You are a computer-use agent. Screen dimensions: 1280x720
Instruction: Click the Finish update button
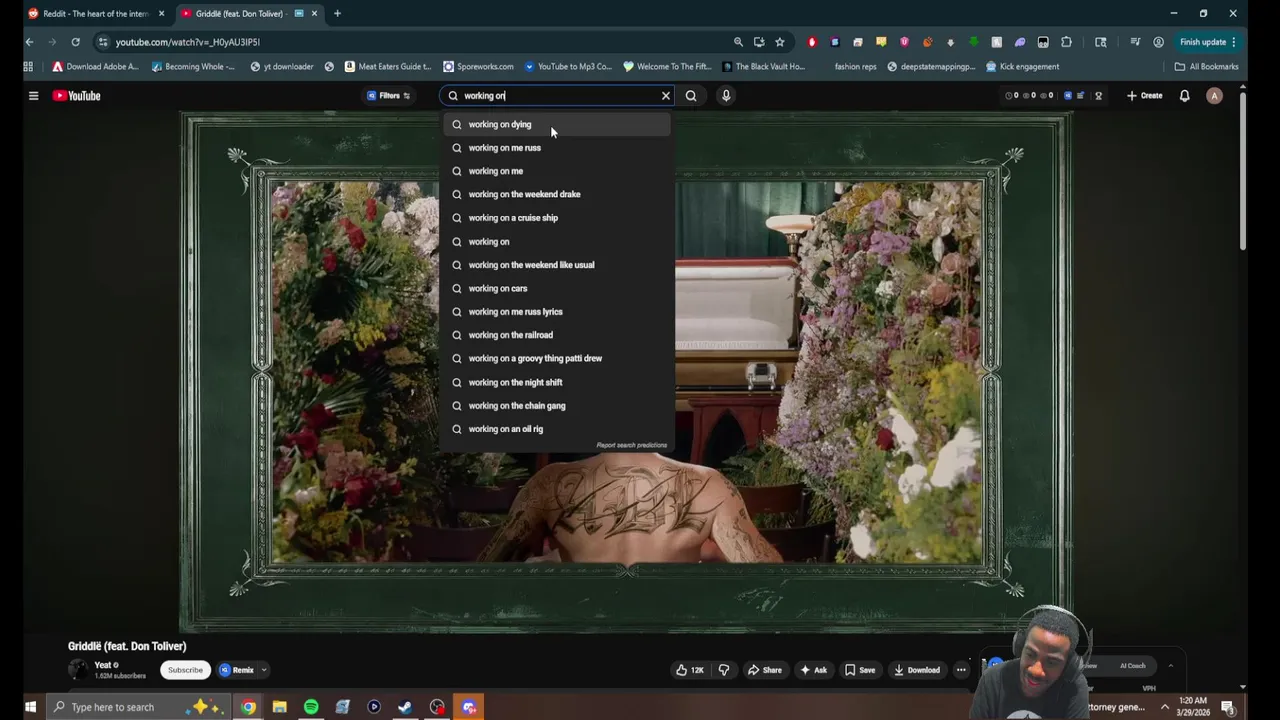pyautogui.click(x=1208, y=42)
